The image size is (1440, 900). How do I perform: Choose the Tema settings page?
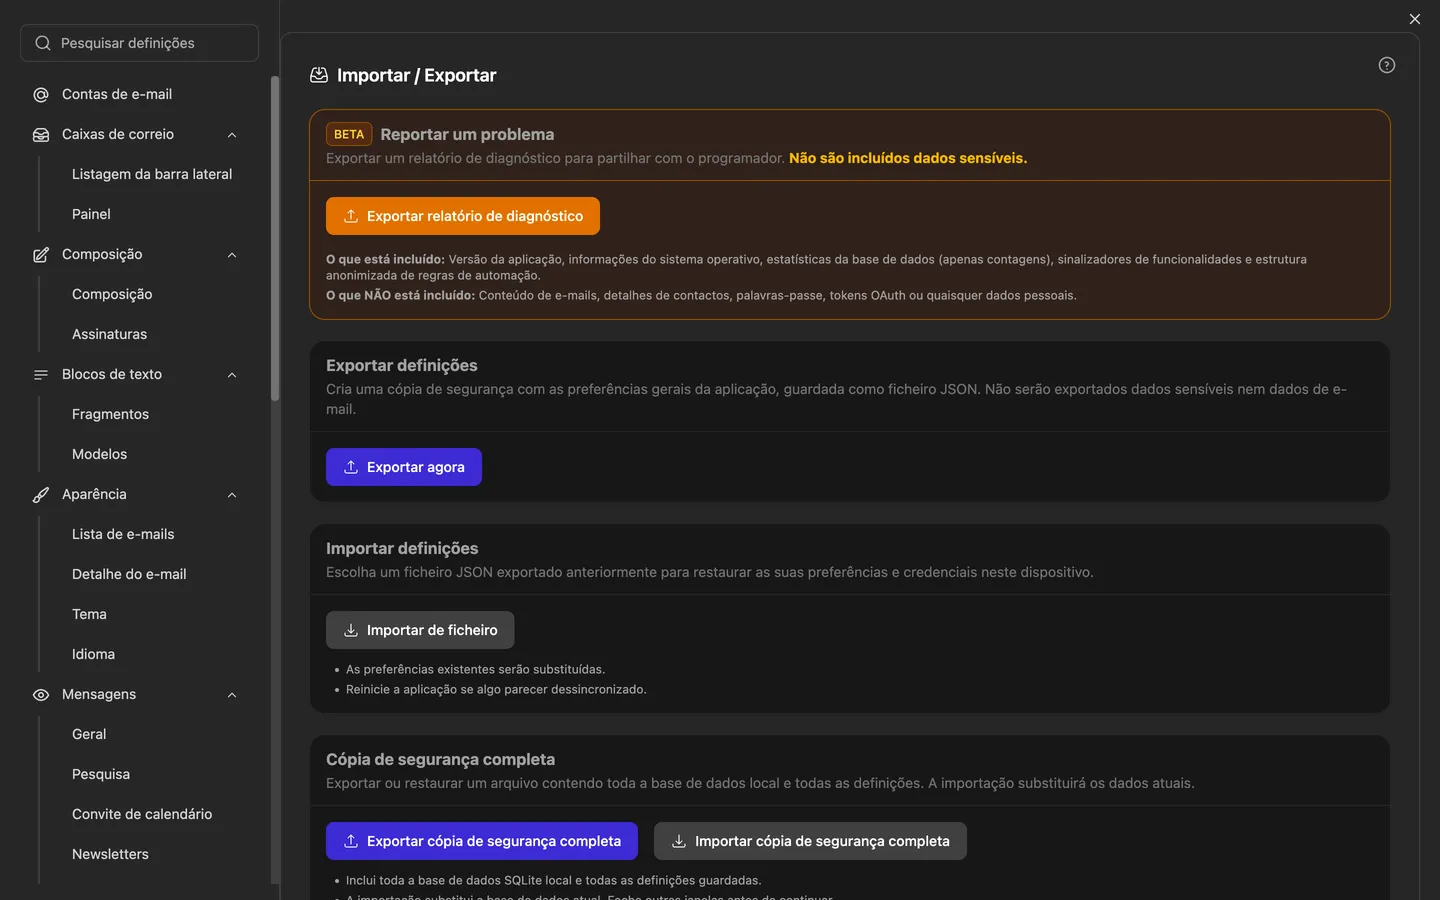tap(89, 614)
